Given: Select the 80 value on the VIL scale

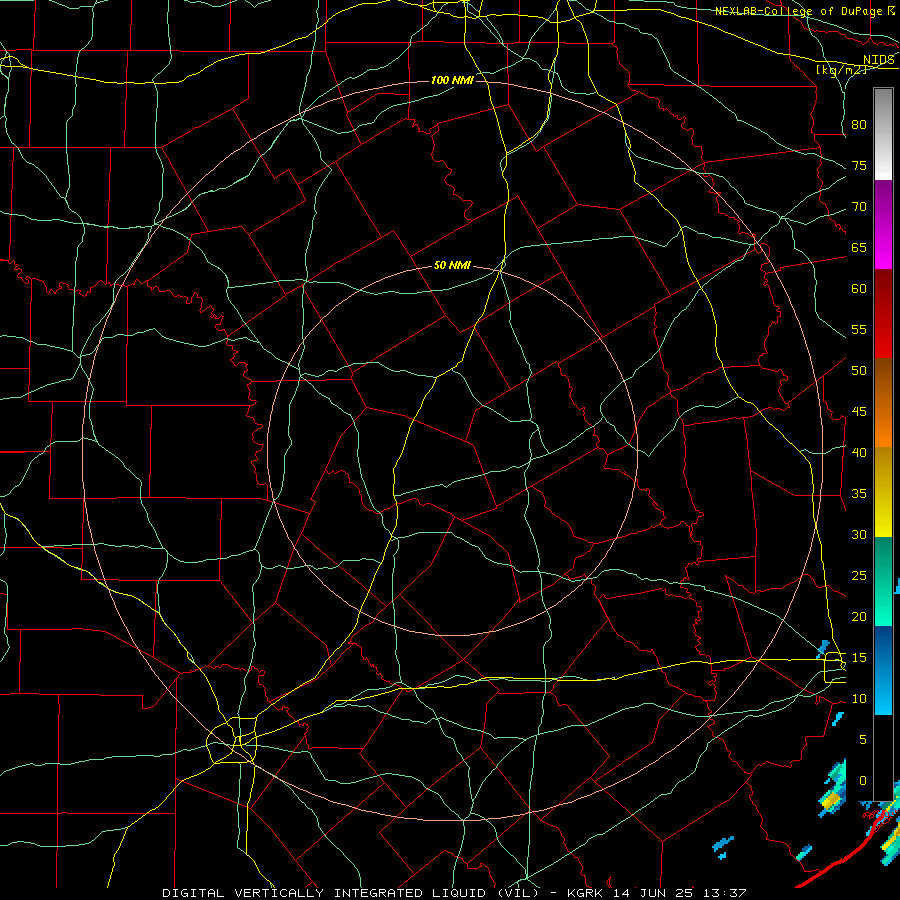Looking at the screenshot, I should 859,125.
